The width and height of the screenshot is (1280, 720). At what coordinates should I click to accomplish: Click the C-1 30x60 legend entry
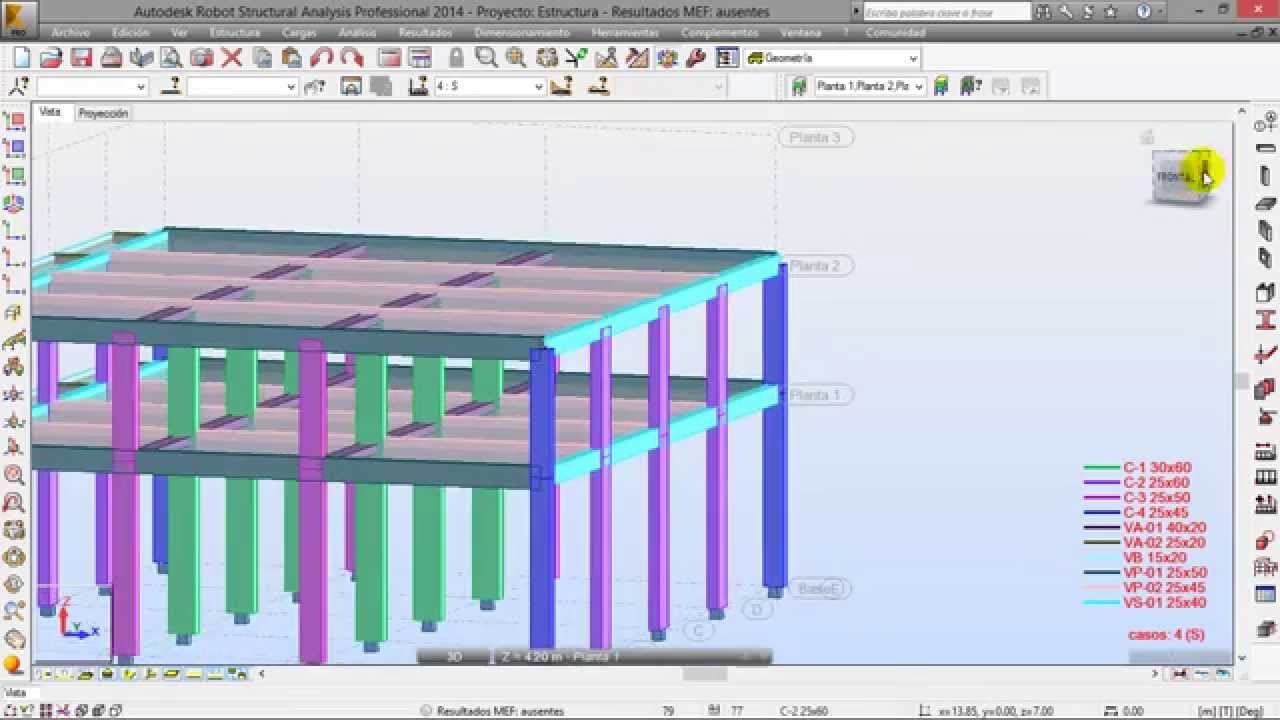click(1138, 467)
